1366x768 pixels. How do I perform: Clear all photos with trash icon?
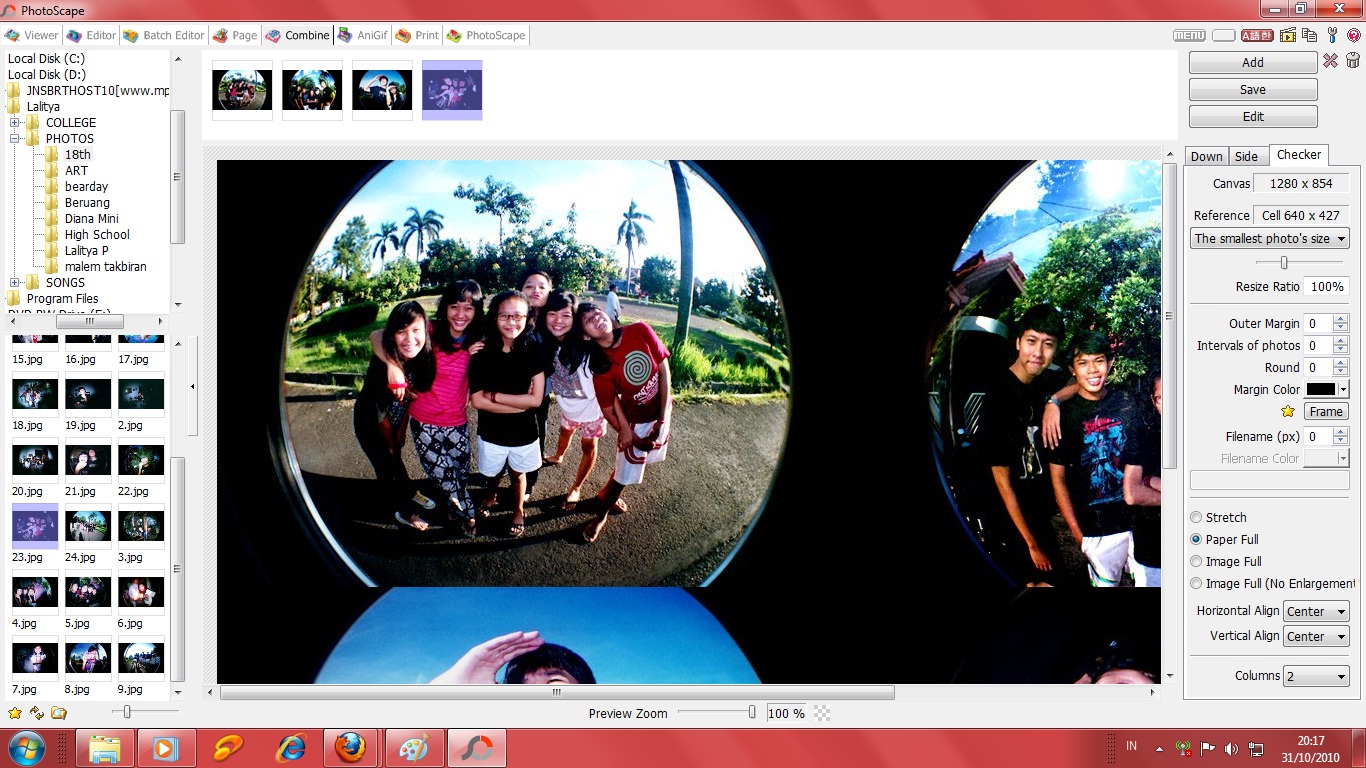tap(1353, 61)
